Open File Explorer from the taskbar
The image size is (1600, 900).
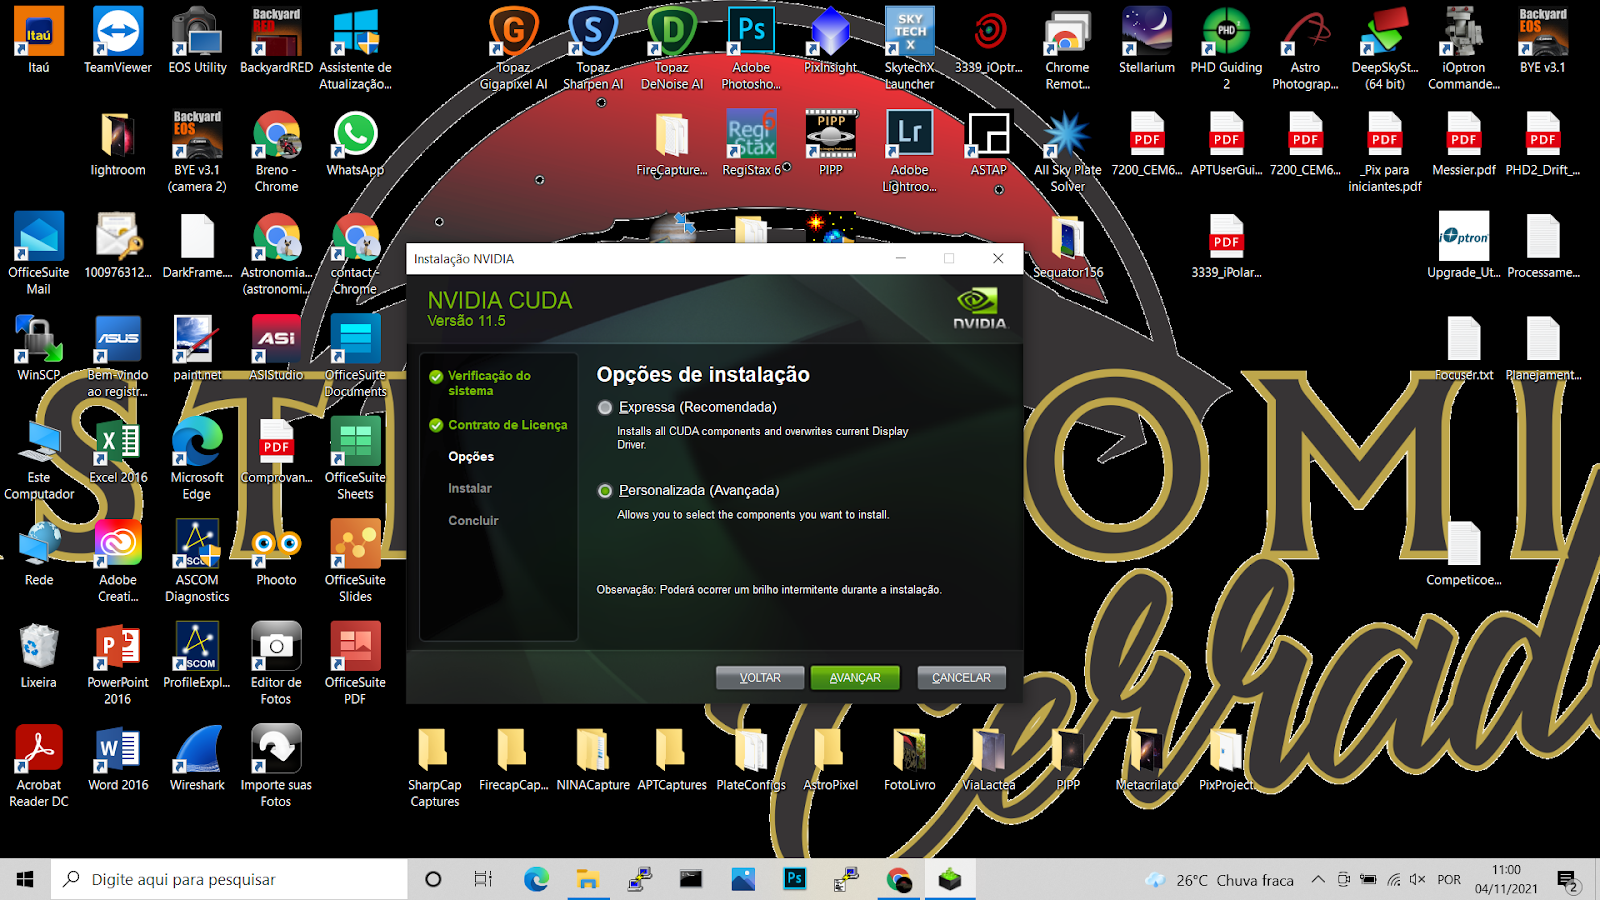[588, 879]
